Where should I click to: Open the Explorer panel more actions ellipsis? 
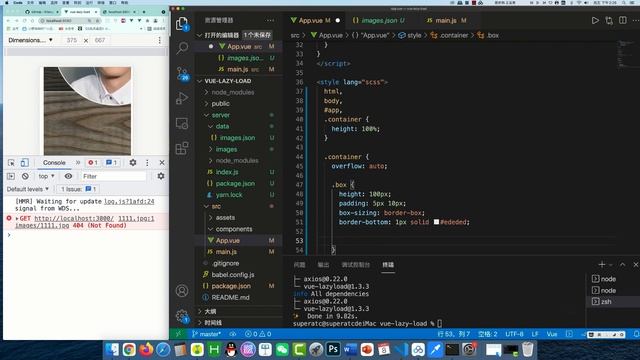coord(270,20)
